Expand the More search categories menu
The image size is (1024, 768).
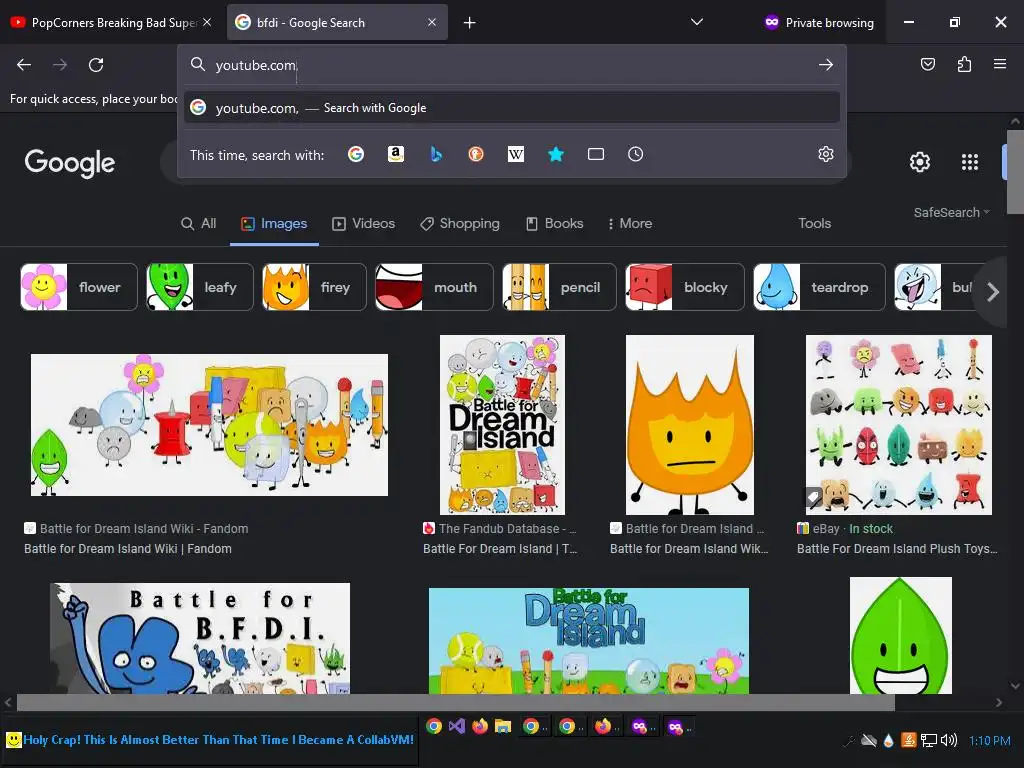pos(630,223)
